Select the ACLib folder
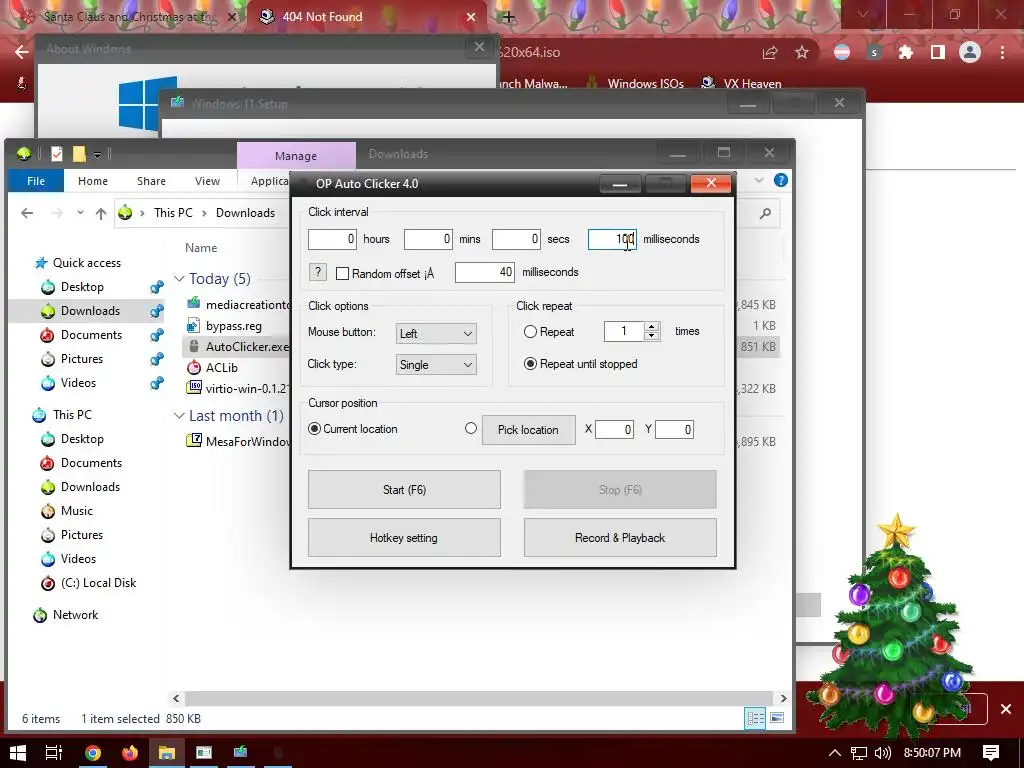Viewport: 1024px width, 768px height. point(221,368)
